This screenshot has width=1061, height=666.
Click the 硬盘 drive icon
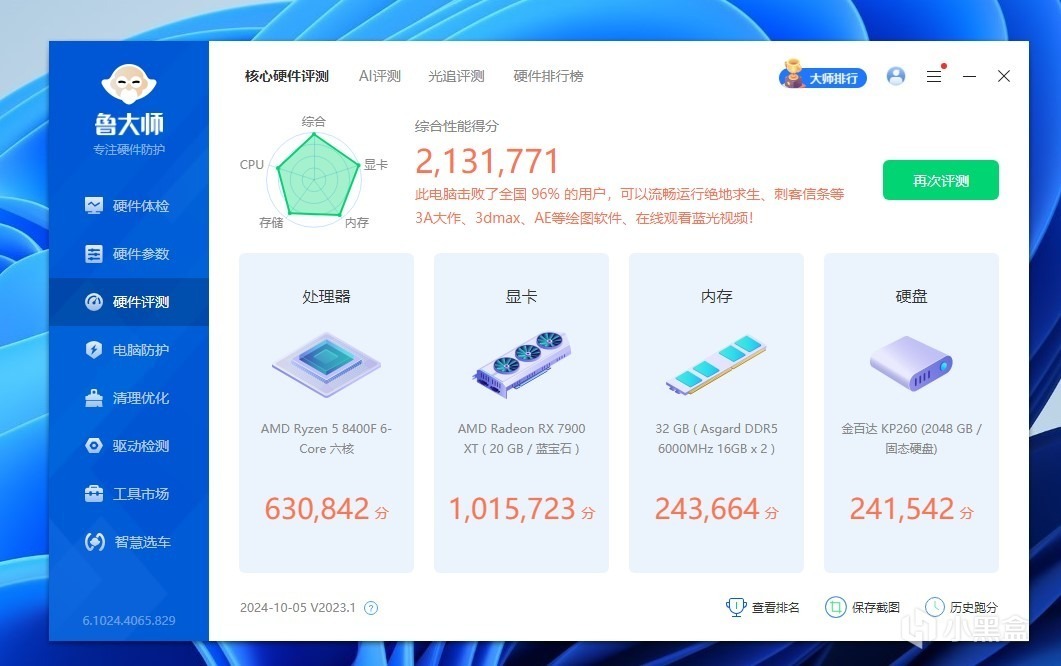[911, 363]
